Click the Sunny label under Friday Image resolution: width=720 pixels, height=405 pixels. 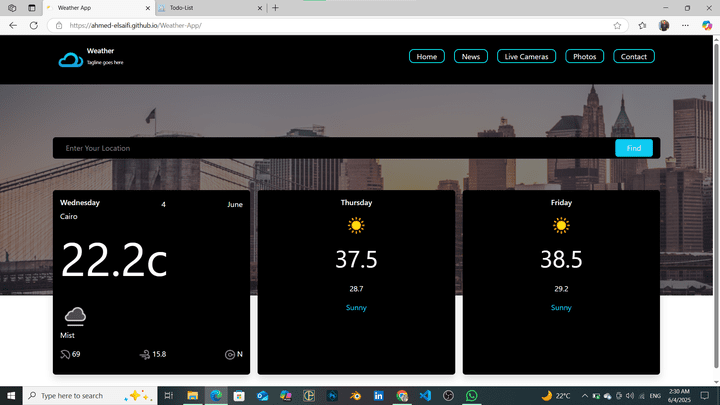tap(561, 308)
